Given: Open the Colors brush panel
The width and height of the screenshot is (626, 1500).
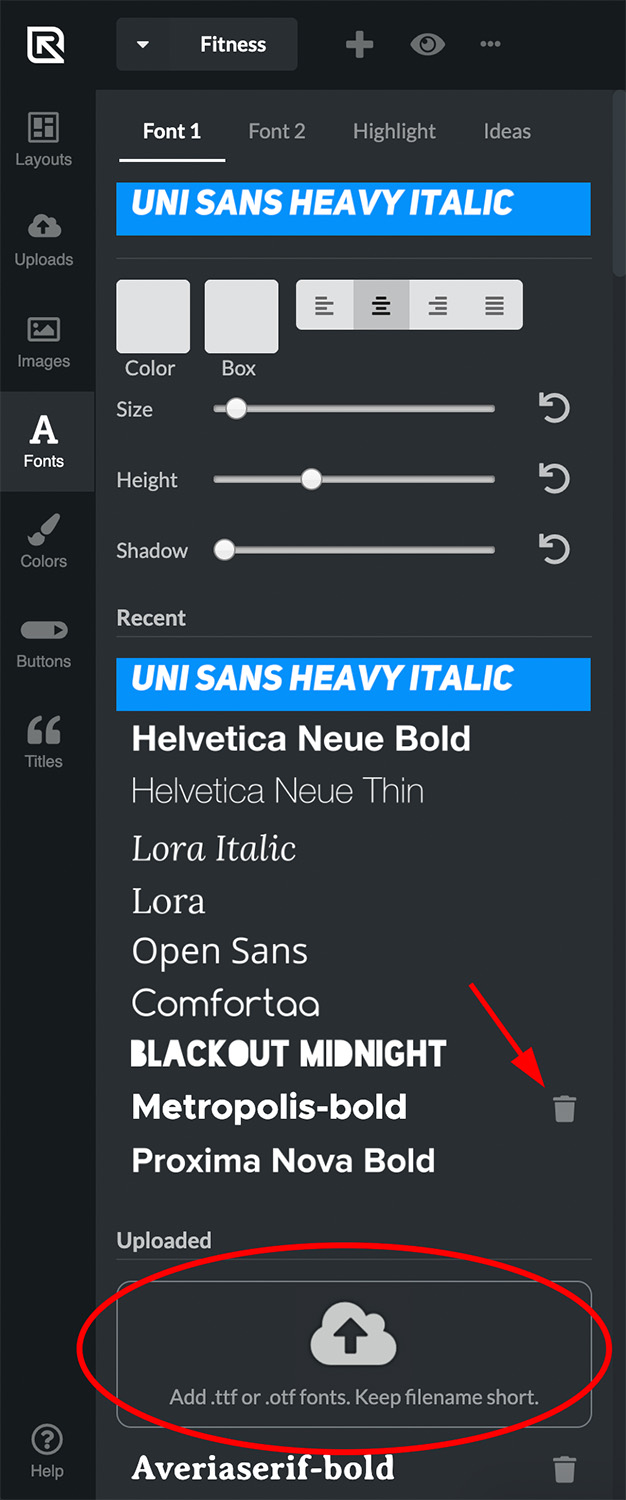Looking at the screenshot, I should (43, 541).
